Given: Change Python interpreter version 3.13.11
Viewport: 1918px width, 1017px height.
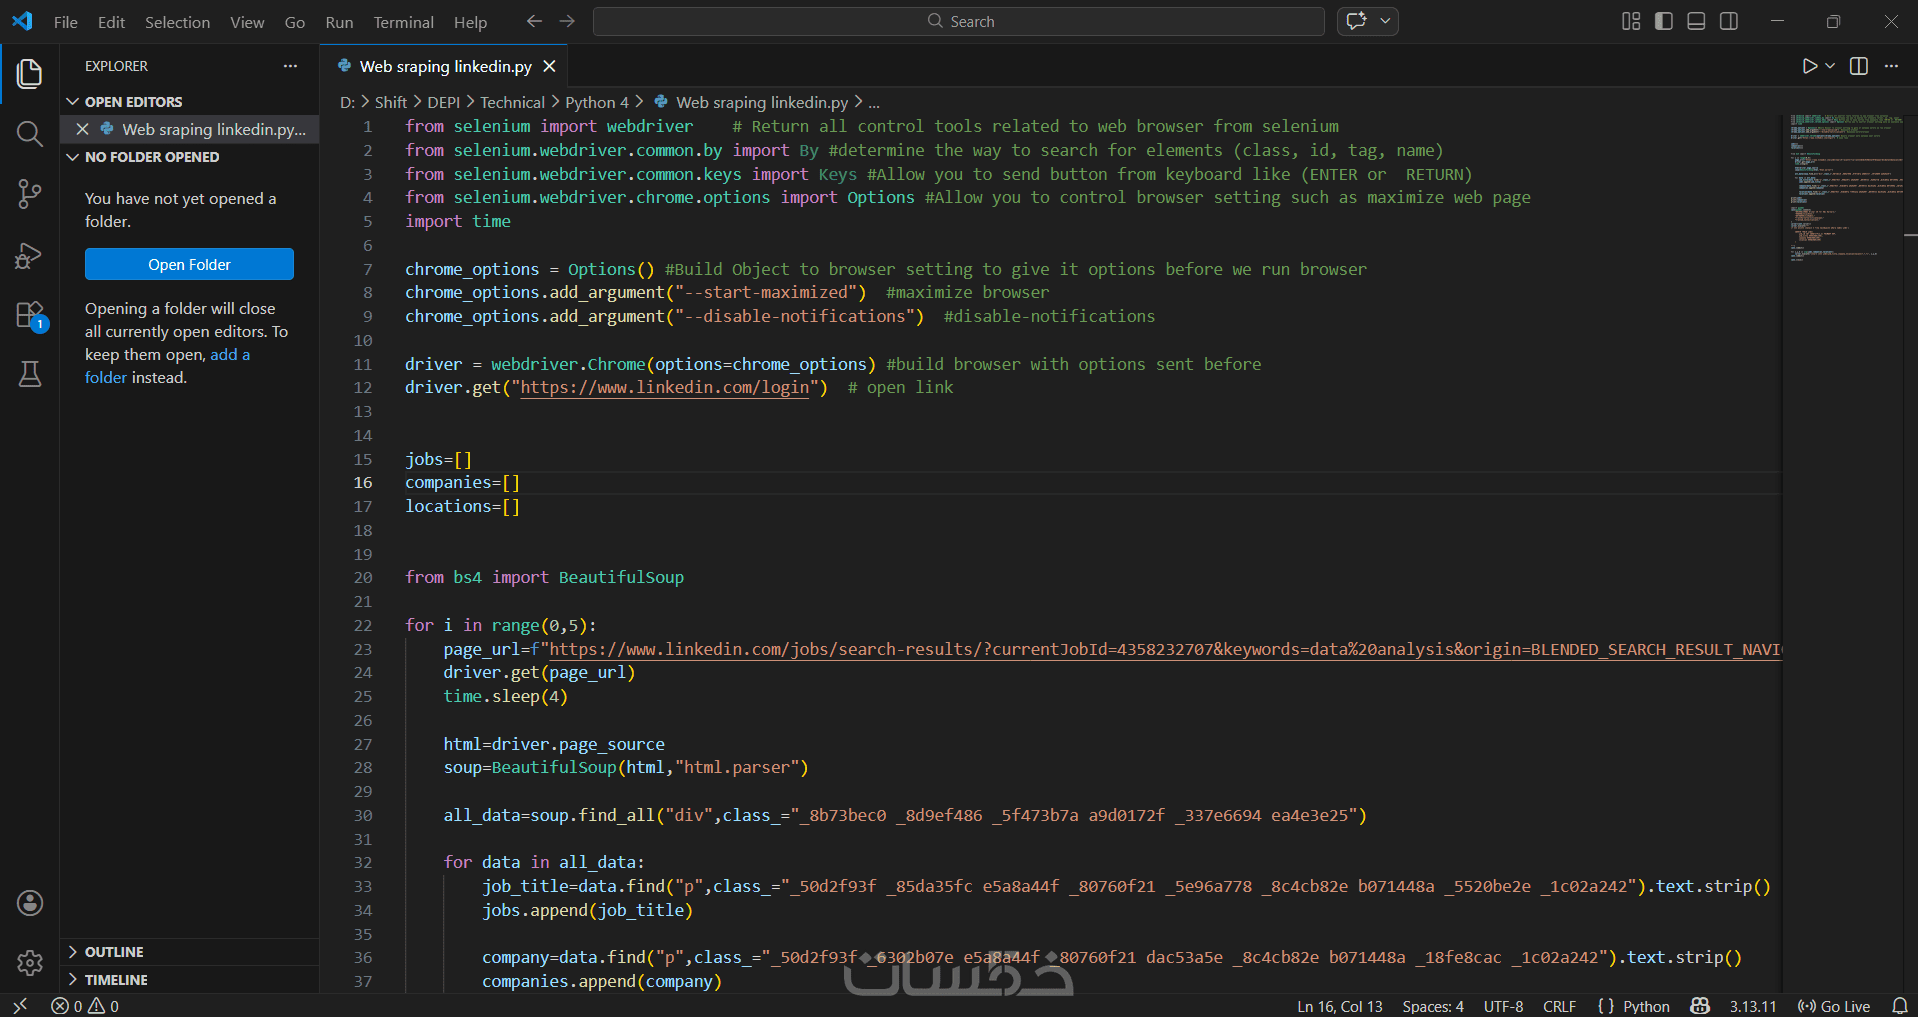Looking at the screenshot, I should (1753, 1006).
